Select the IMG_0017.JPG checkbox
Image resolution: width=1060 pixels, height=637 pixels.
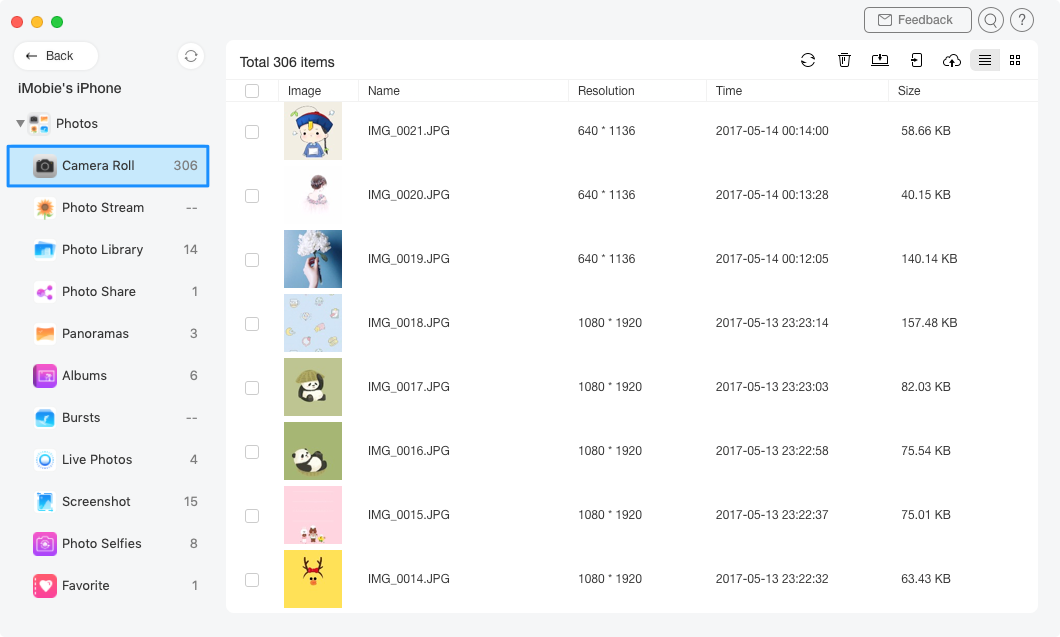click(x=252, y=387)
